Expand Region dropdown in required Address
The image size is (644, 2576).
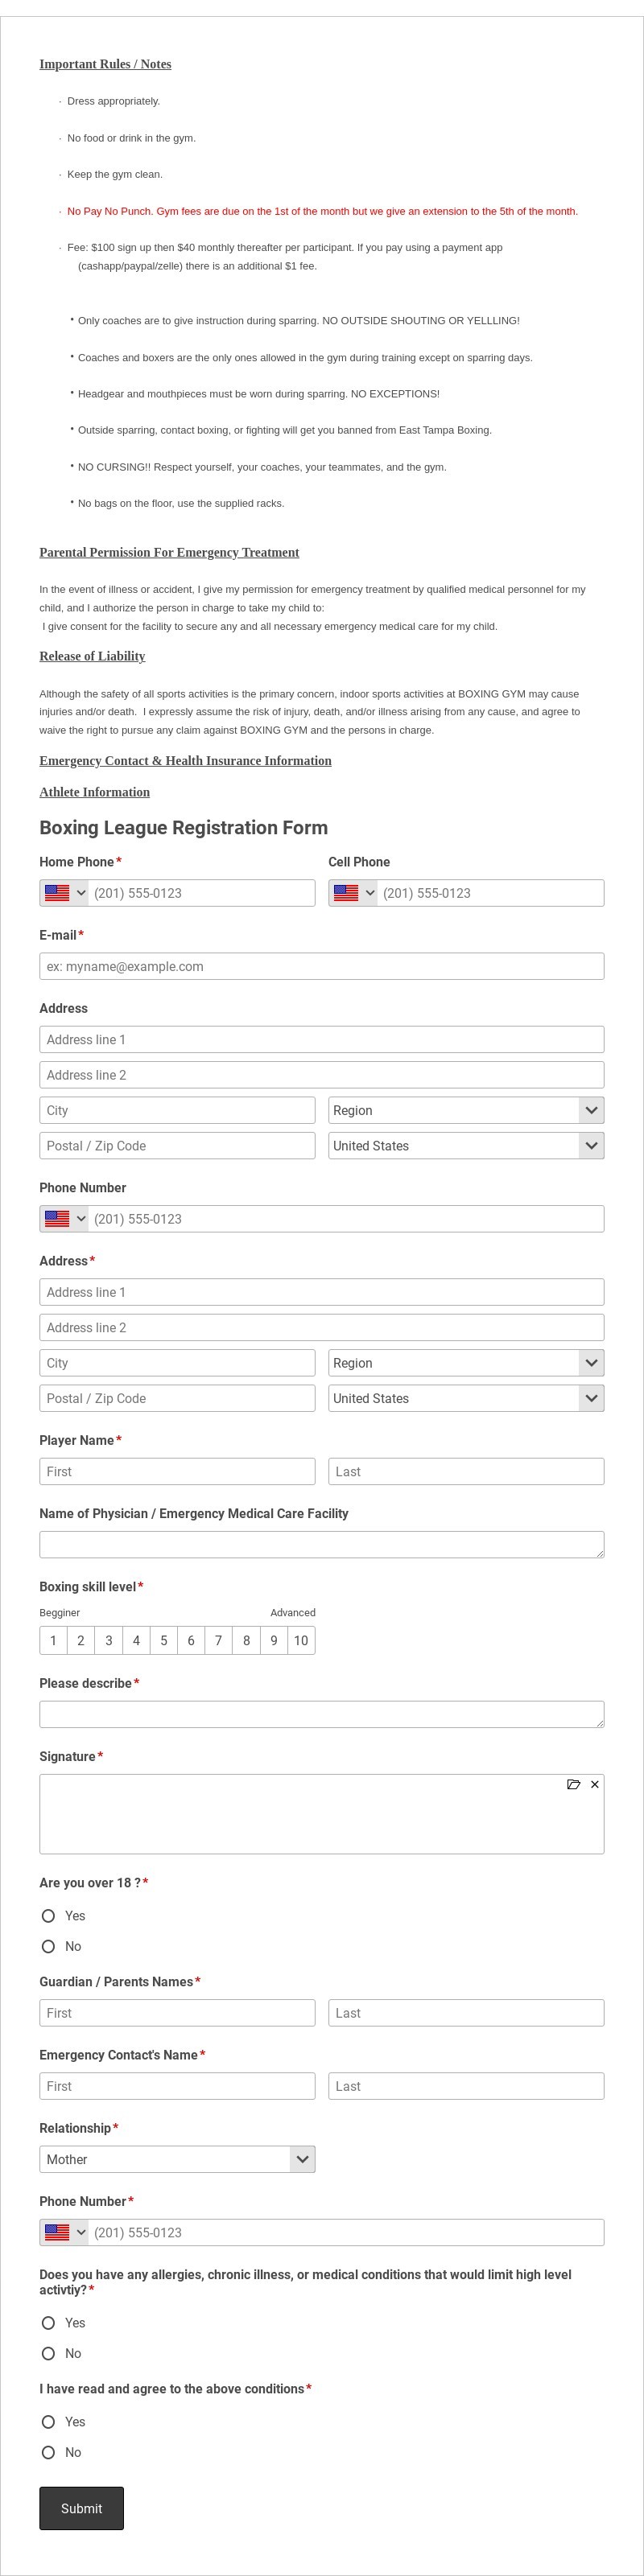(466, 1363)
